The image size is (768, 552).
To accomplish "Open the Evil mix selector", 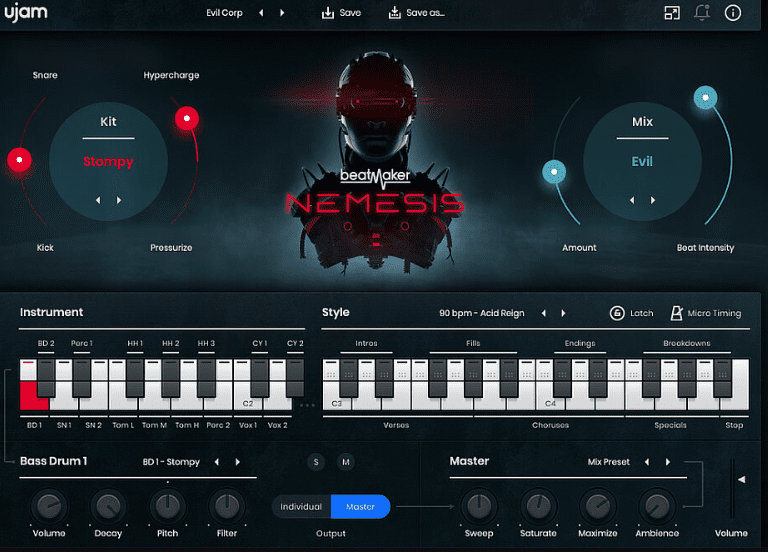I will [642, 161].
